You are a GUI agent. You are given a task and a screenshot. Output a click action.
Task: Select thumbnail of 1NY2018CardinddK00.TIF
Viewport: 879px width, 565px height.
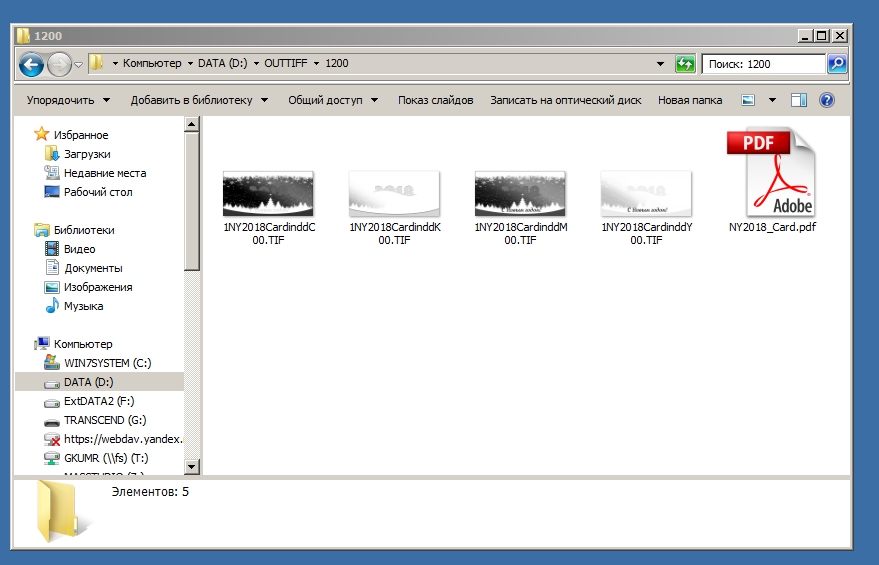coord(394,193)
